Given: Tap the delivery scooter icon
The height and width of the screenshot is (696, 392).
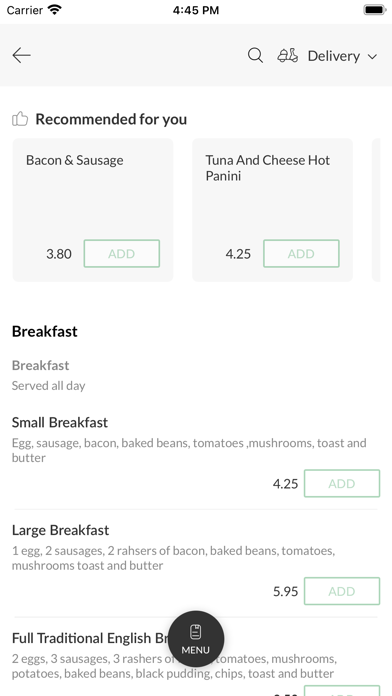Looking at the screenshot, I should [288, 55].
